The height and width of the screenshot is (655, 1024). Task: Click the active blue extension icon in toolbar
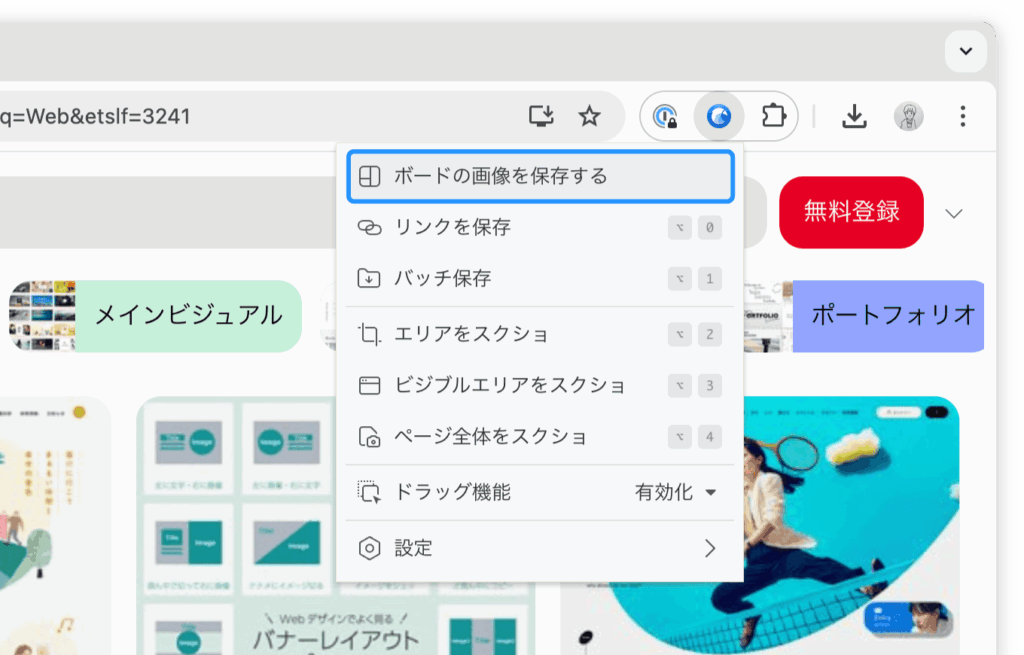[718, 117]
